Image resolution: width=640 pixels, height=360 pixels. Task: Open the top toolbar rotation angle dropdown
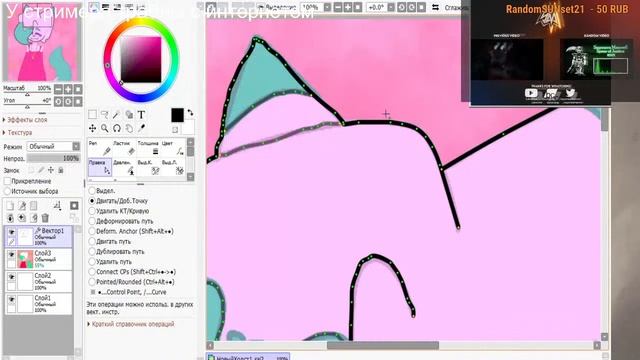[391, 7]
